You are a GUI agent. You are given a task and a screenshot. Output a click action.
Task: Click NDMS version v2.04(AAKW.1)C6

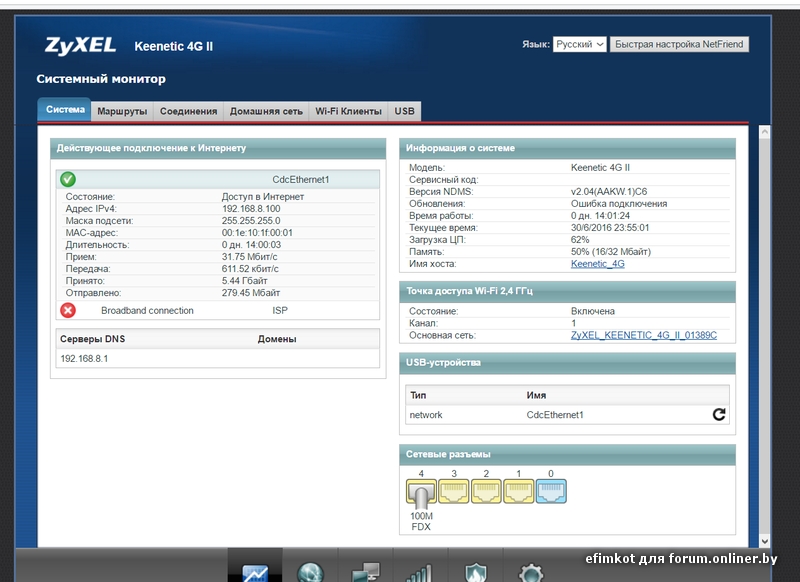(609, 191)
